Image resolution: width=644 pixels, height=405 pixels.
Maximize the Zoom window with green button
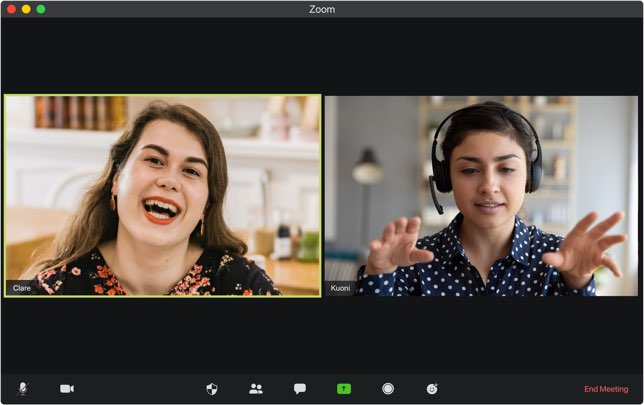(x=41, y=9)
